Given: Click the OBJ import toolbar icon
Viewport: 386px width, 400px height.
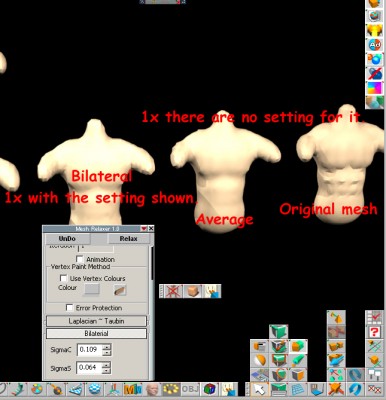Looking at the screenshot, I should click(190, 389).
